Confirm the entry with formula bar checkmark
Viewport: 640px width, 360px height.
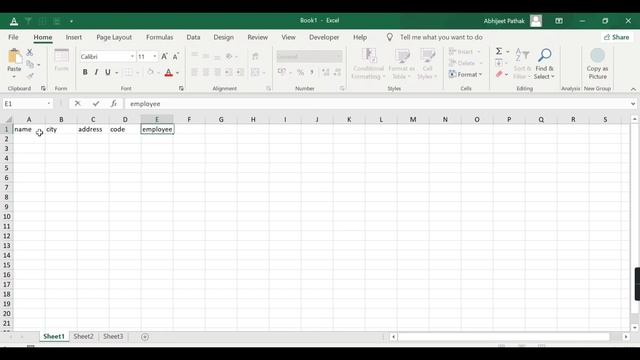[96, 104]
